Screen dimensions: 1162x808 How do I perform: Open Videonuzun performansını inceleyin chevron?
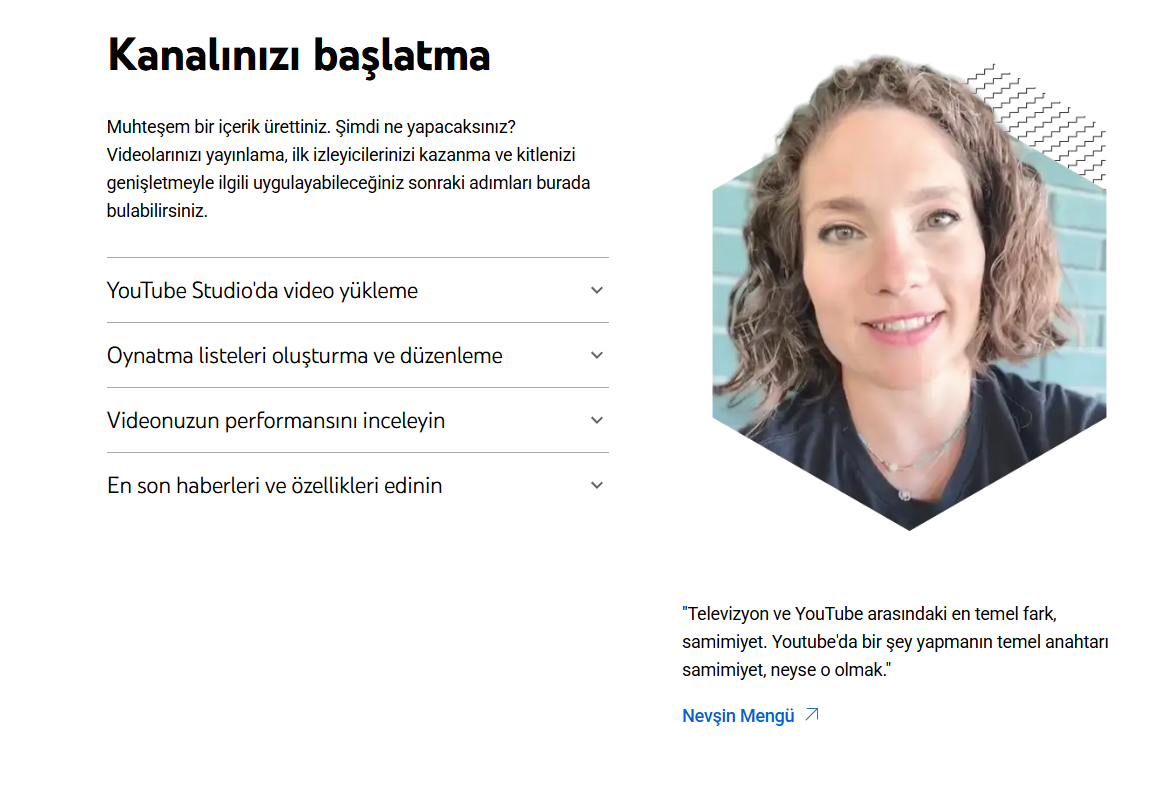(x=597, y=420)
